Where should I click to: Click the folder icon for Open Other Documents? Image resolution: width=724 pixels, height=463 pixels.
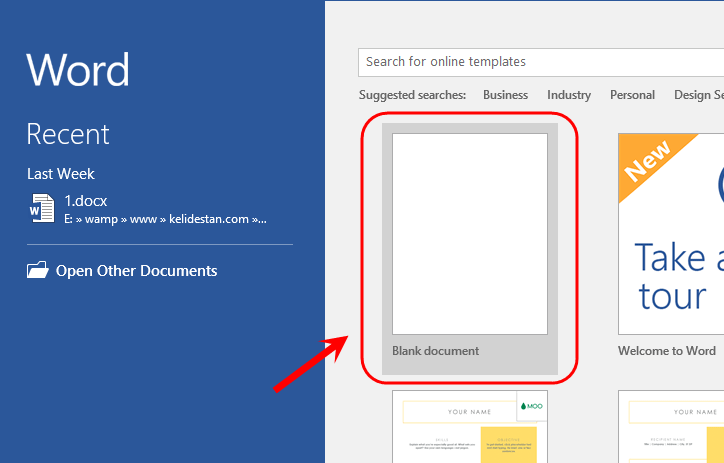37,270
